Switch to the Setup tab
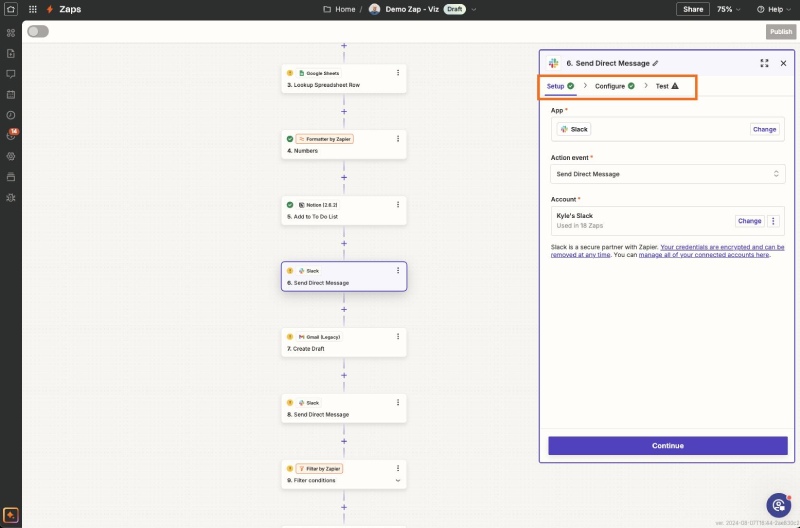This screenshot has width=800, height=528. click(560, 86)
